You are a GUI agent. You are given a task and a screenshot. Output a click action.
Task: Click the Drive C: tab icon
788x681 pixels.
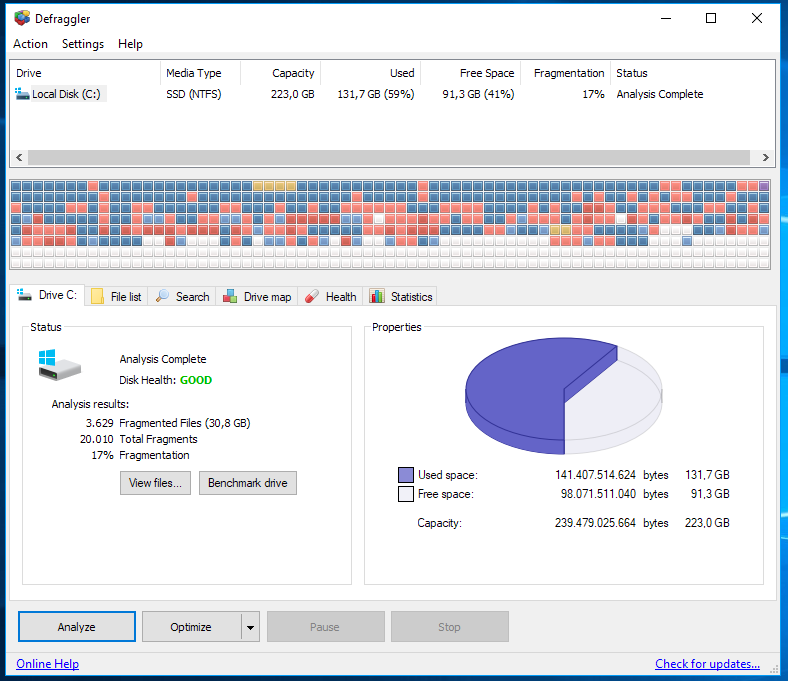coord(25,295)
